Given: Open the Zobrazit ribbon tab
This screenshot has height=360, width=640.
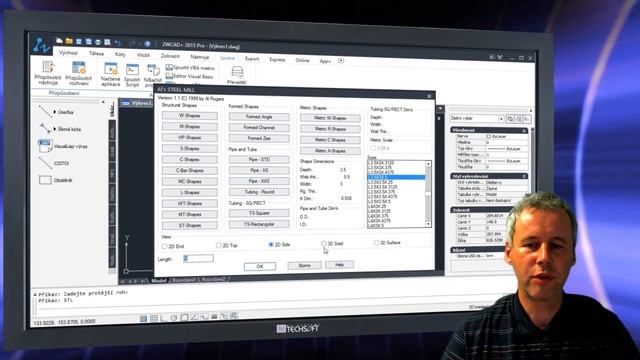Looking at the screenshot, I should click(170, 56).
